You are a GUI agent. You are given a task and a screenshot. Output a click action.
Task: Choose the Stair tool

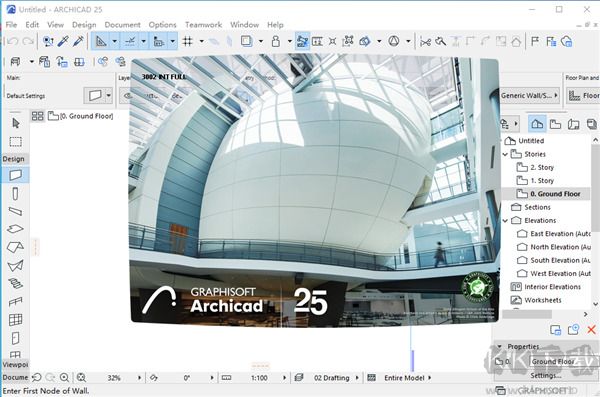[x=15, y=283]
